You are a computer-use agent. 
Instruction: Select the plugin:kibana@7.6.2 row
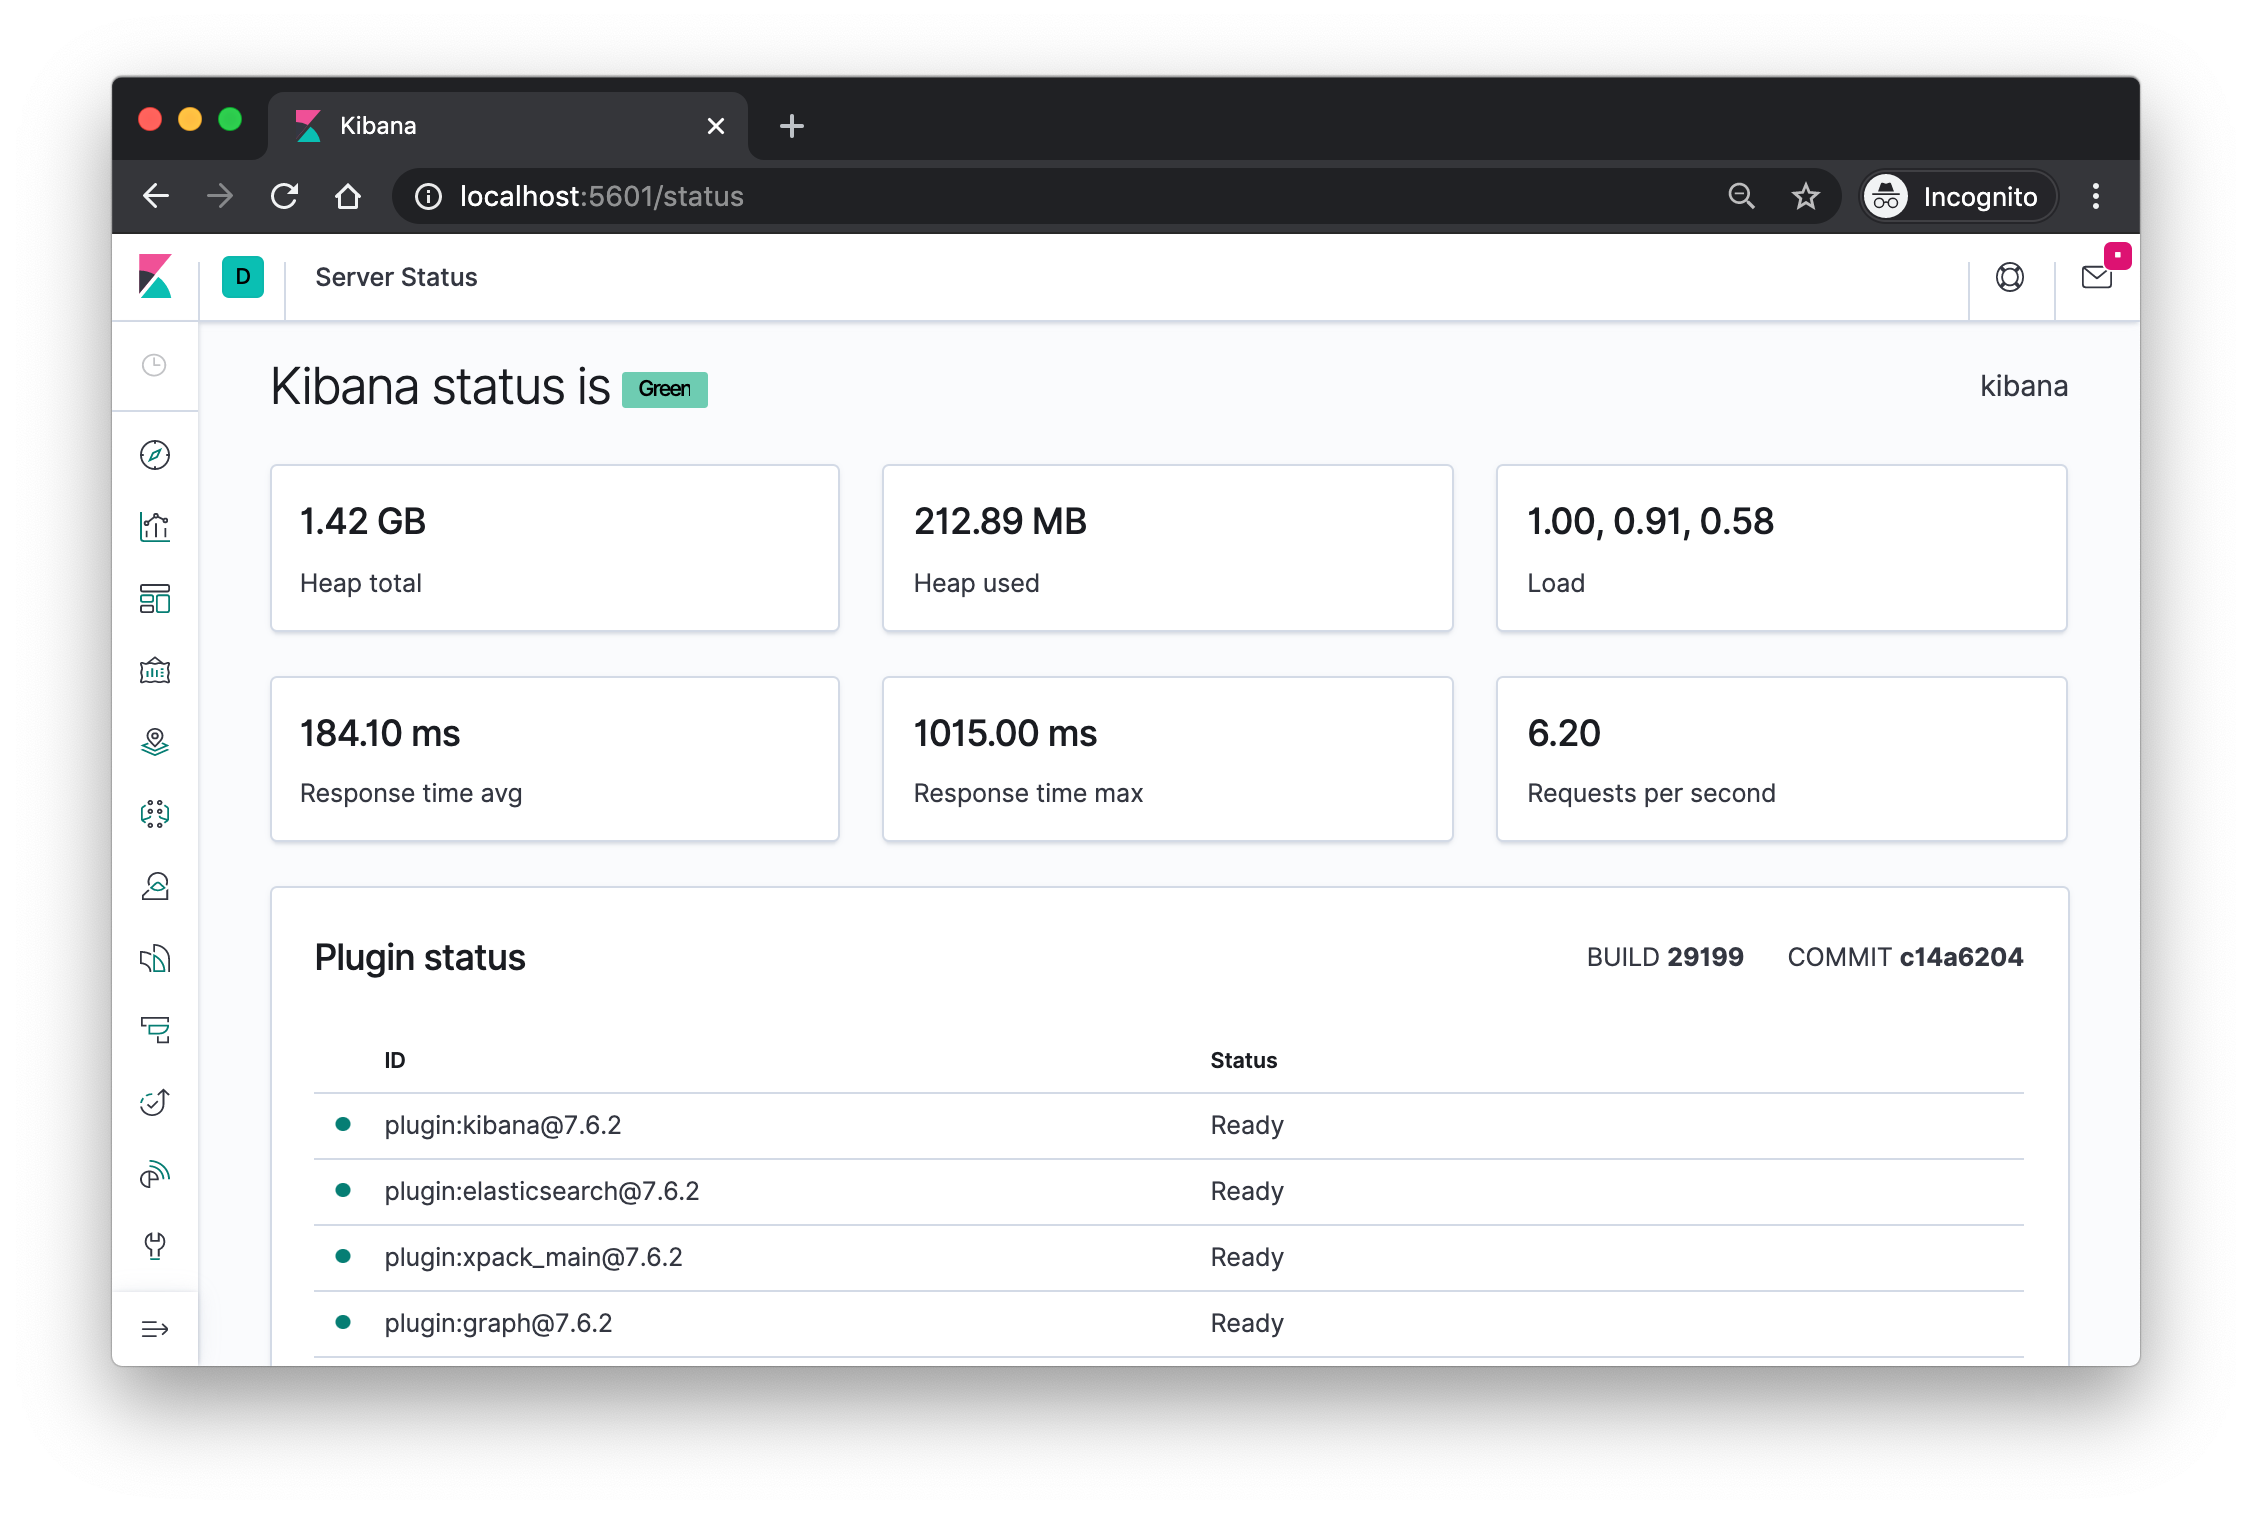pyautogui.click(x=1169, y=1126)
